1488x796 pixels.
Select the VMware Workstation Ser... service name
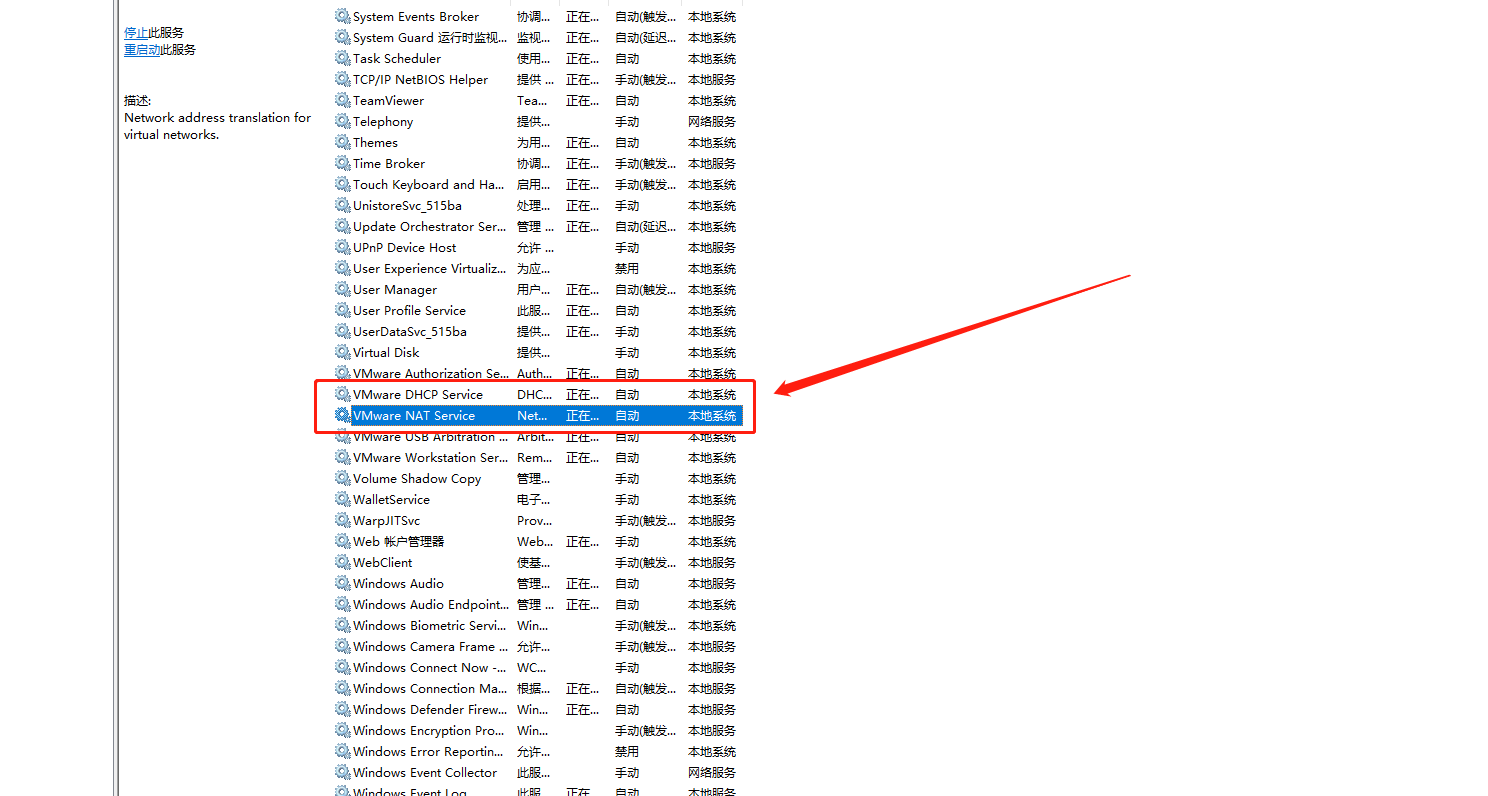click(x=430, y=458)
